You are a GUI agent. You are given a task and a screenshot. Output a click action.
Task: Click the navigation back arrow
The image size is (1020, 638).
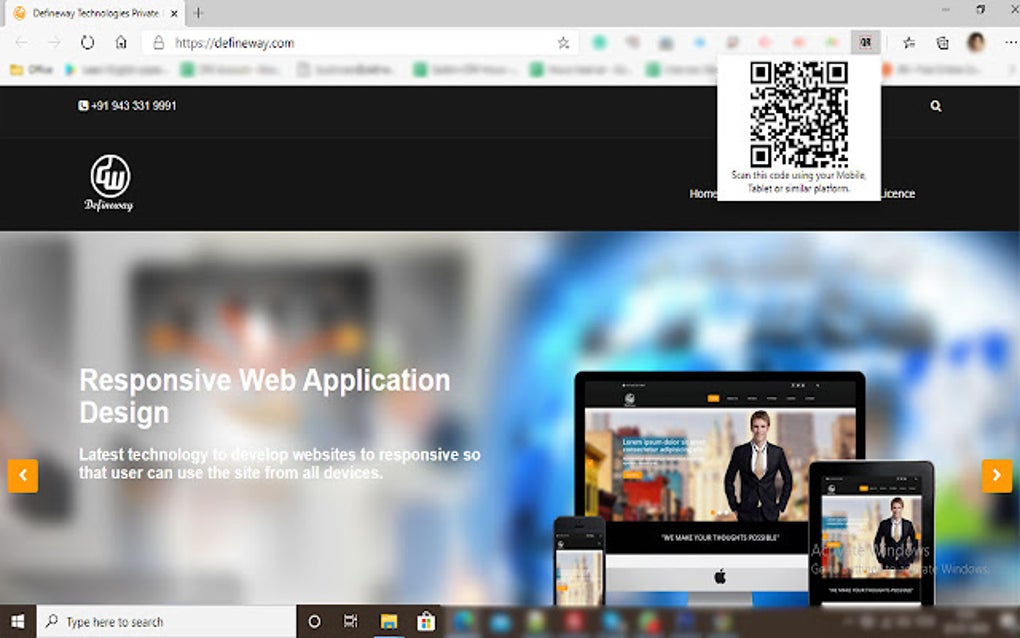(x=20, y=42)
